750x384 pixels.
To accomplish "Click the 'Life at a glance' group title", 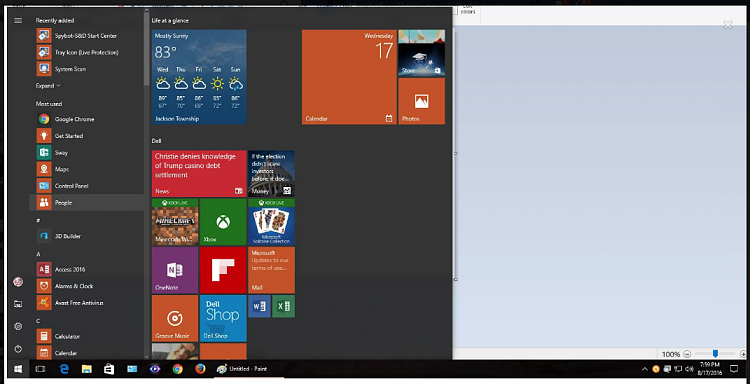I will 170,21.
